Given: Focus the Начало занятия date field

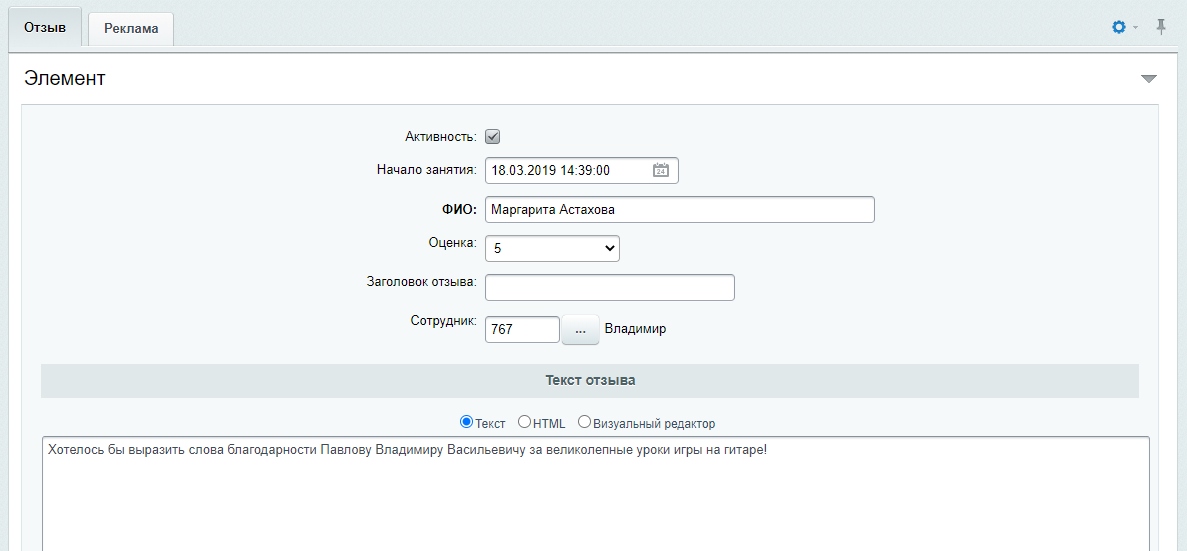Looking at the screenshot, I should [x=581, y=170].
